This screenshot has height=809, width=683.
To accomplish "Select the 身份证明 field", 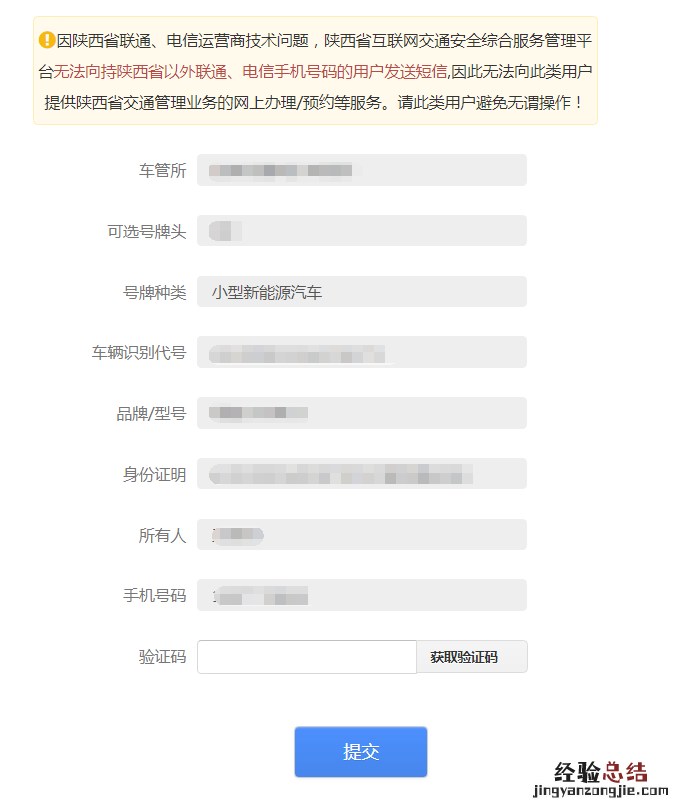I will tap(362, 474).
